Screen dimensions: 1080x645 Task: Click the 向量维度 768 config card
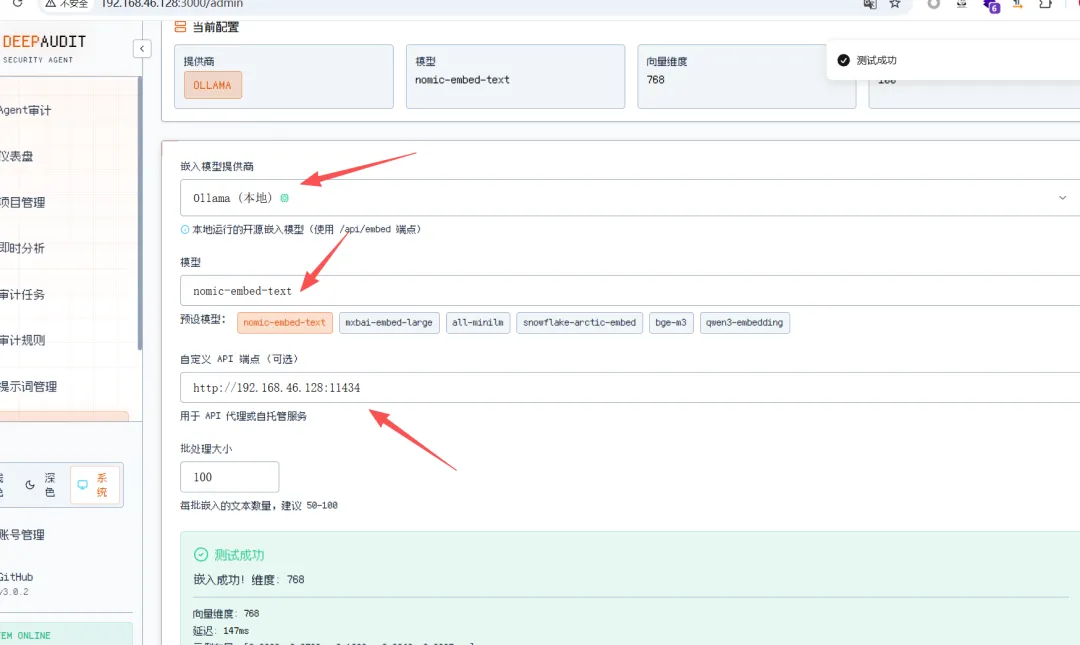point(747,76)
